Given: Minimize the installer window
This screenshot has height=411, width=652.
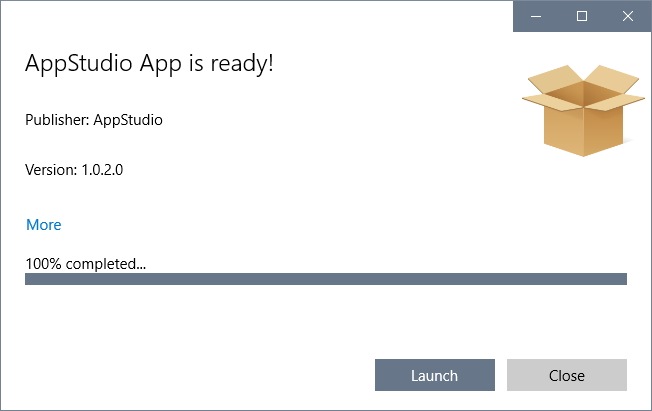Looking at the screenshot, I should point(536,16).
